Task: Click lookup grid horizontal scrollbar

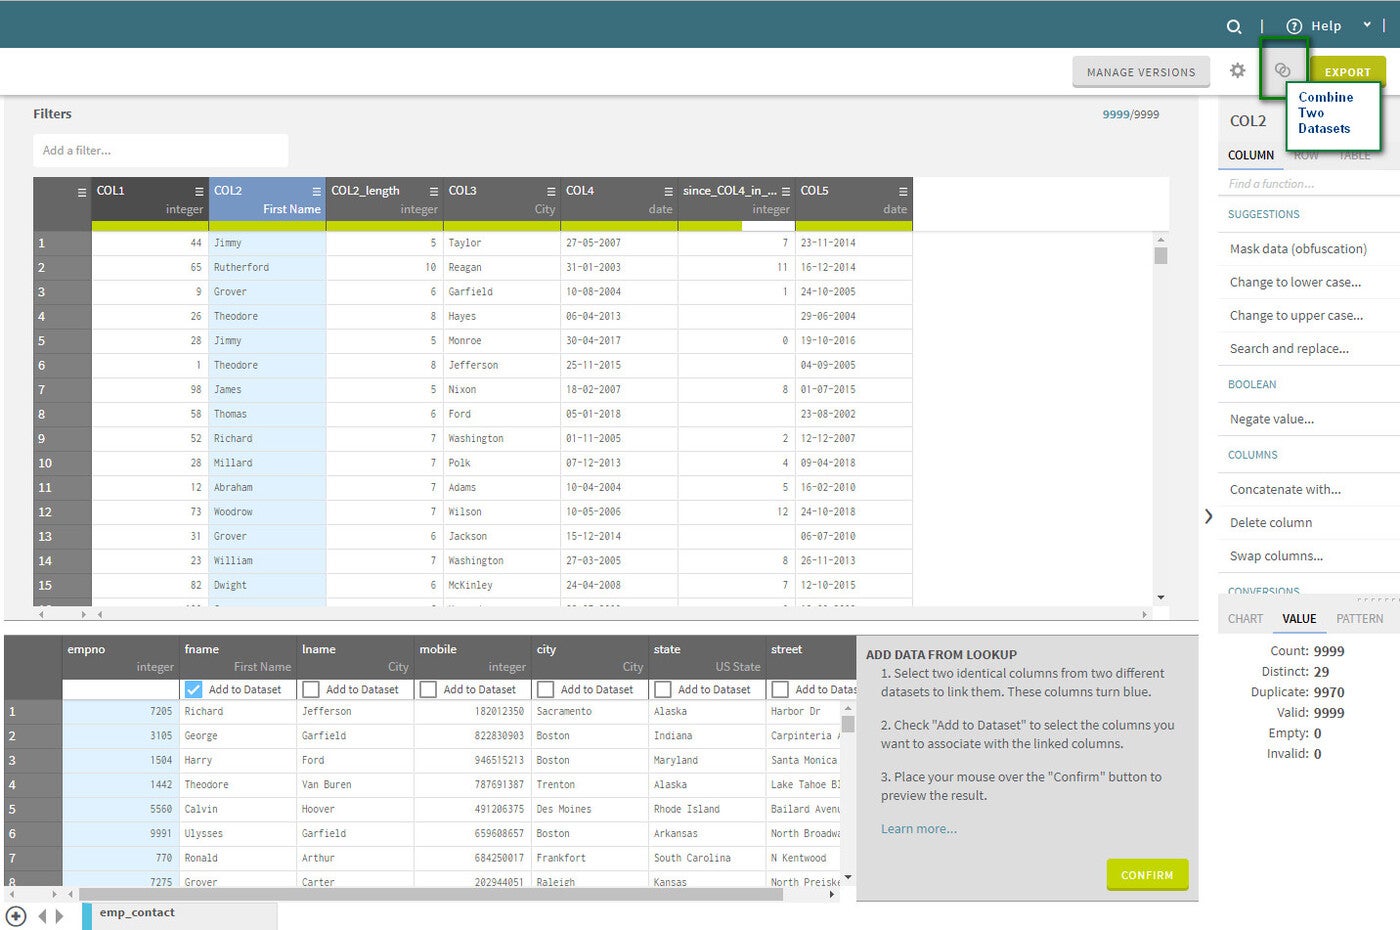Action: (432, 894)
